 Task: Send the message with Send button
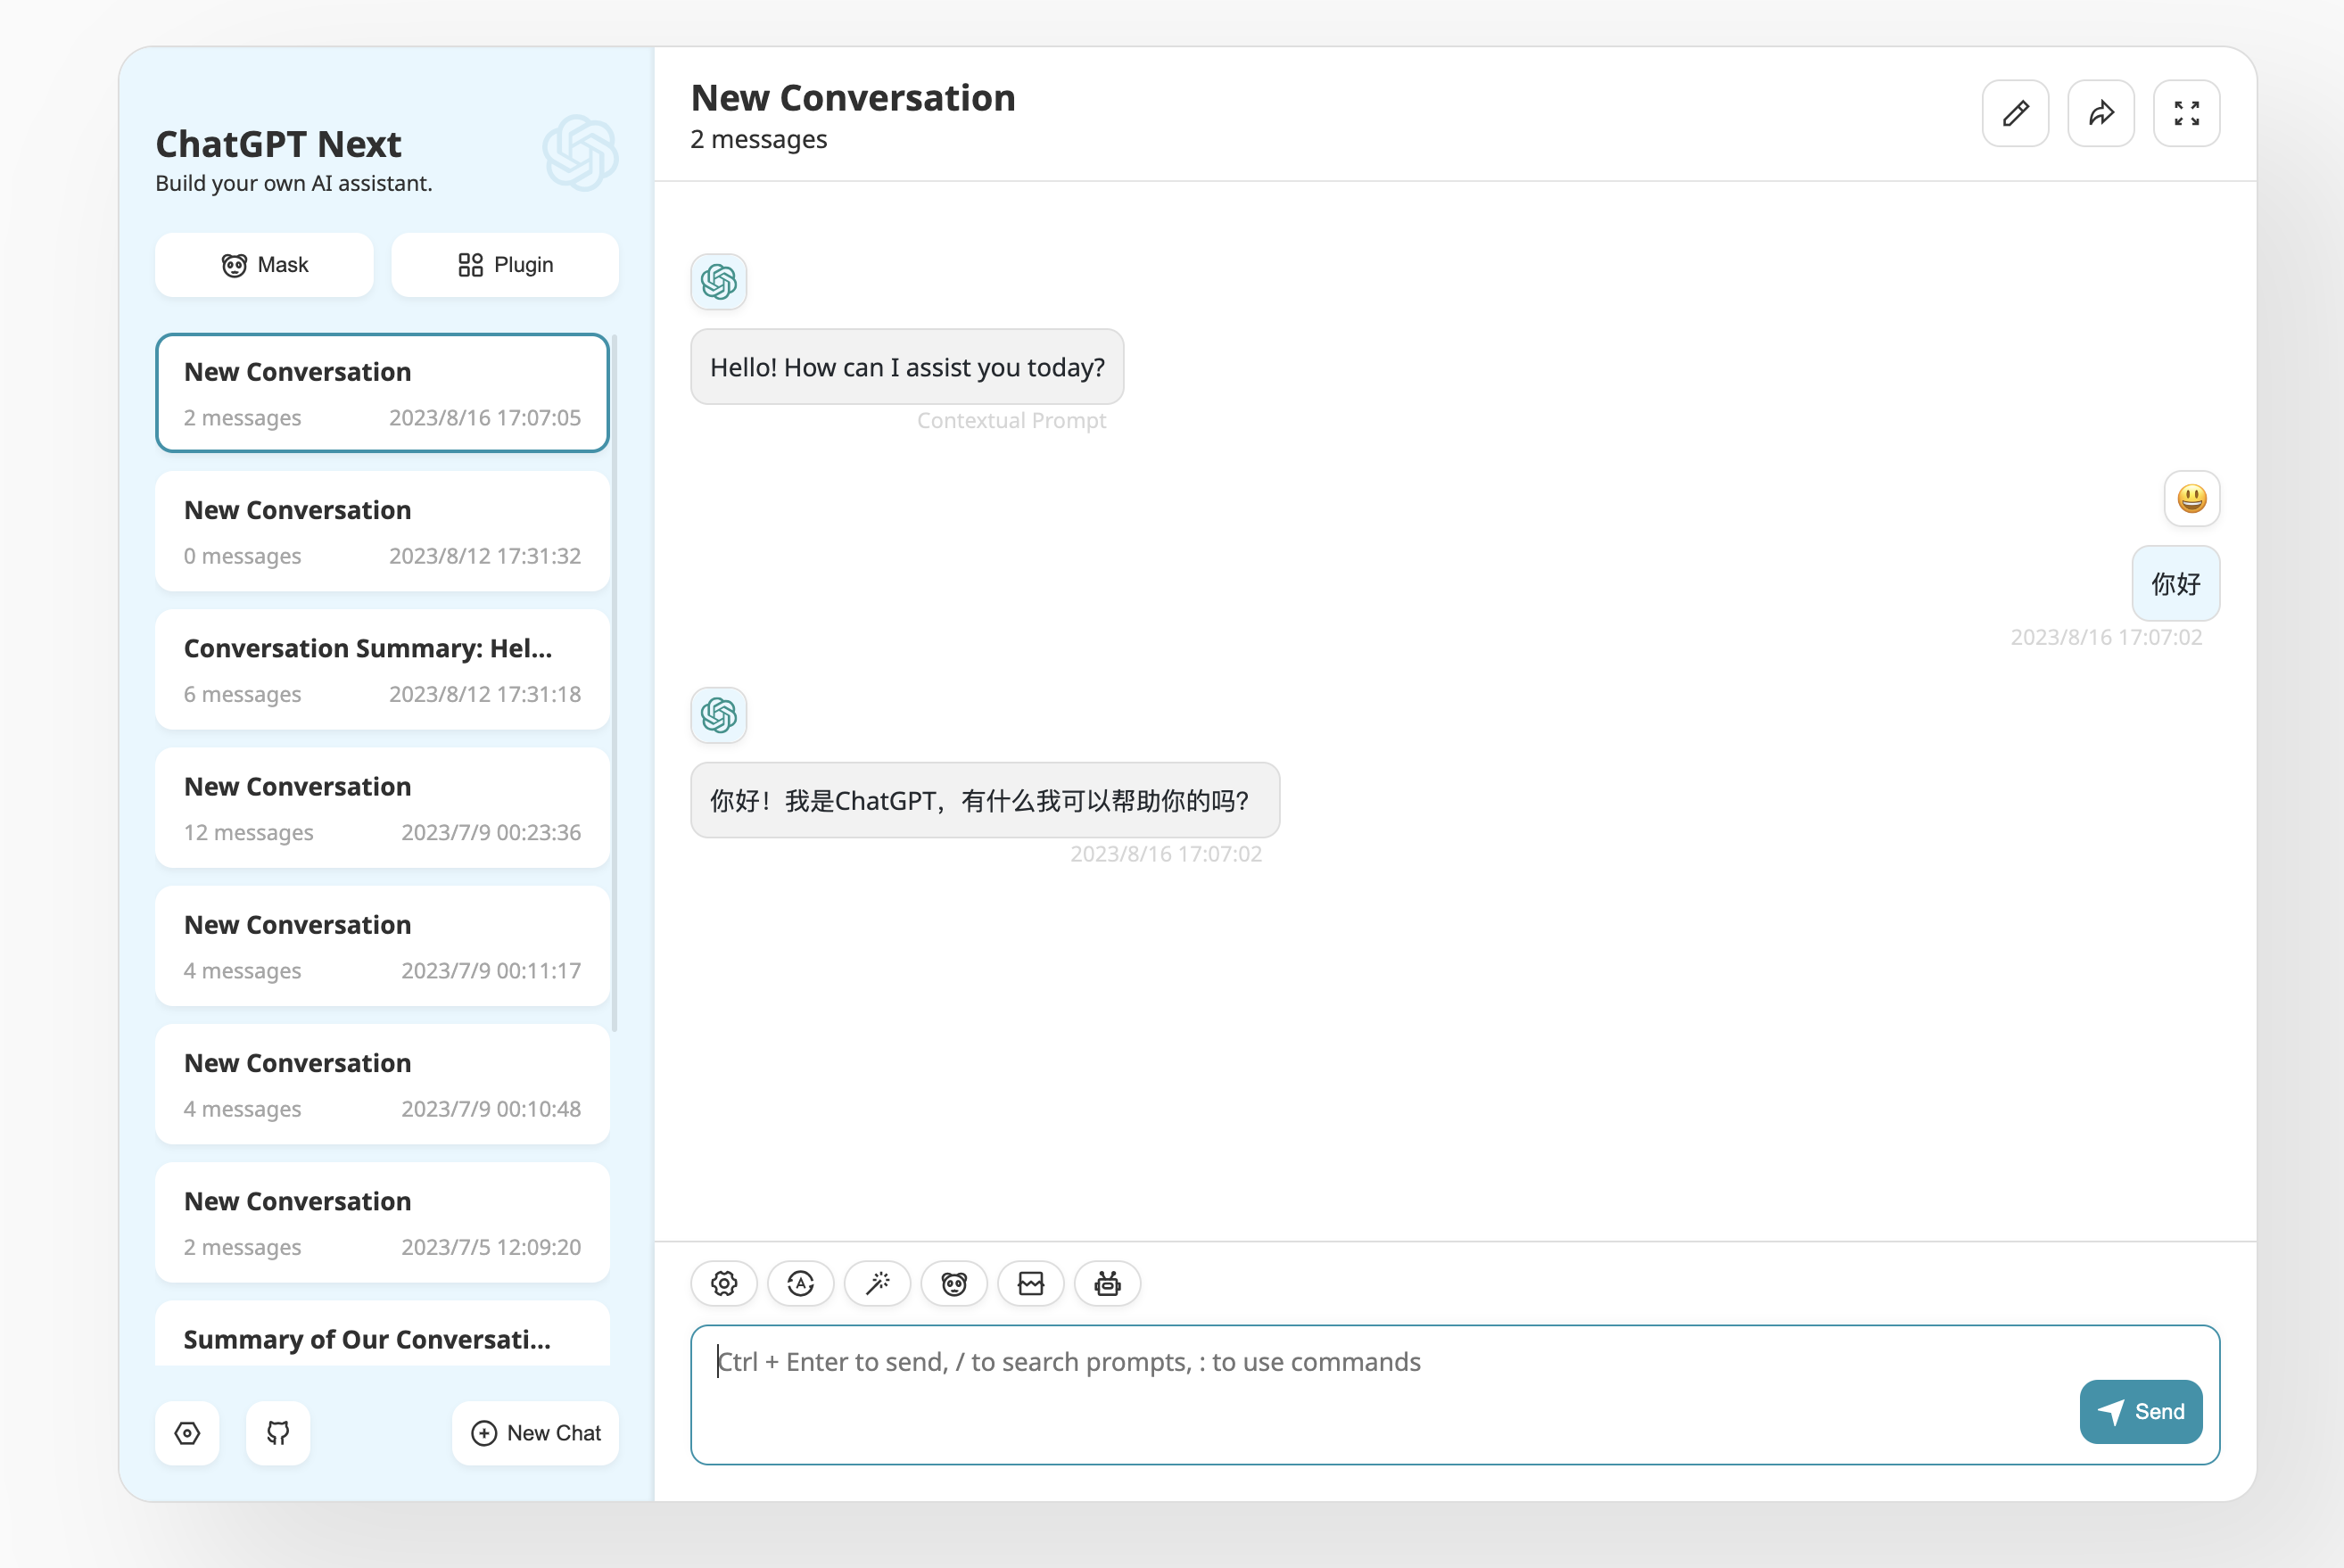pyautogui.click(x=2140, y=1411)
